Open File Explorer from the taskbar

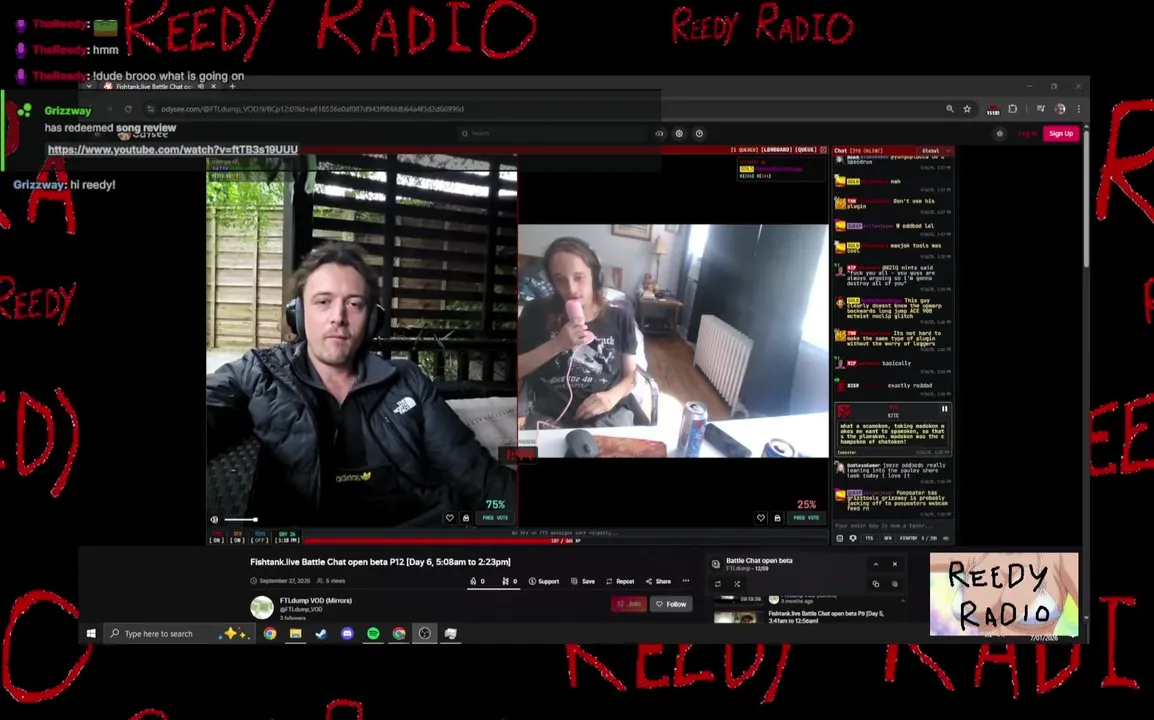(295, 633)
